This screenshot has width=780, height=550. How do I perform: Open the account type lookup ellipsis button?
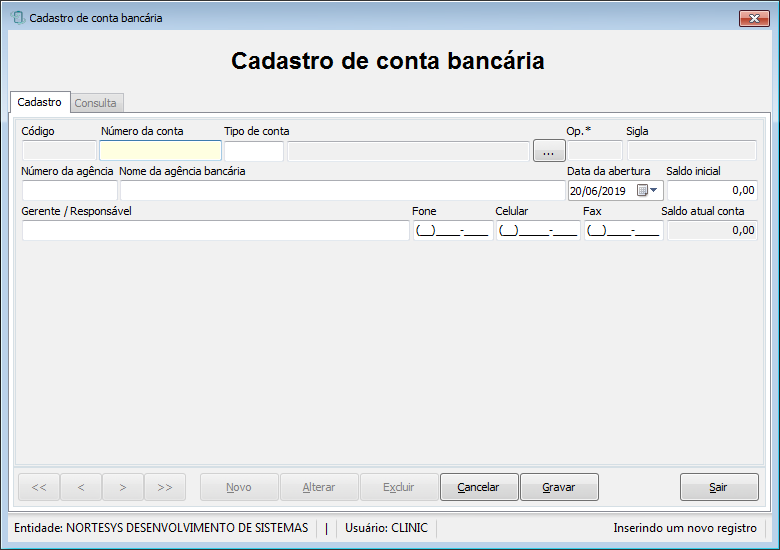(549, 151)
